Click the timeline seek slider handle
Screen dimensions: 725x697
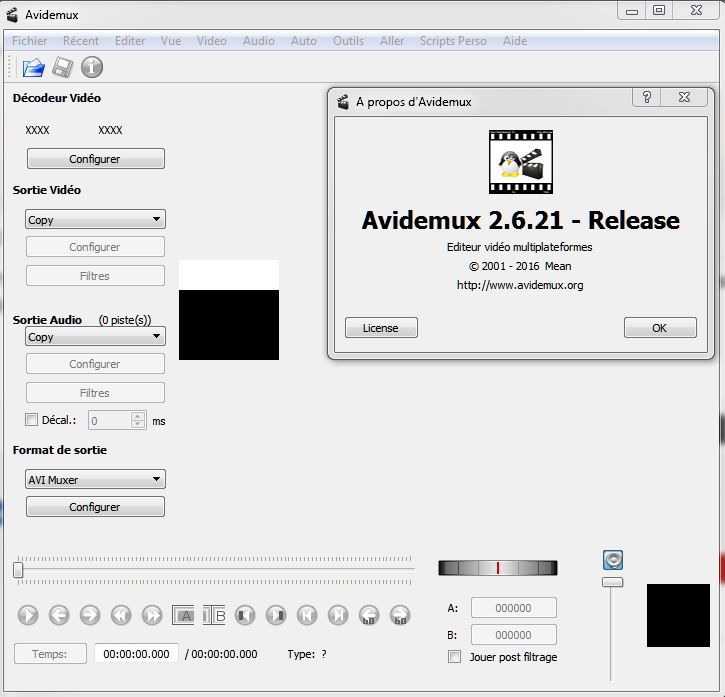pyautogui.click(x=18, y=570)
